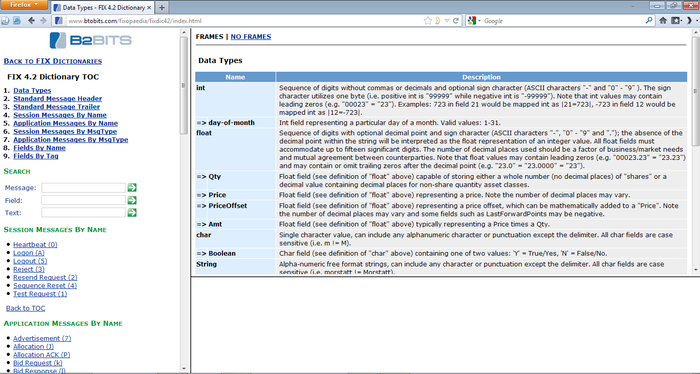The image size is (700, 374).
Task: Click the '=> day-of-month' name cell
Action: (235, 123)
